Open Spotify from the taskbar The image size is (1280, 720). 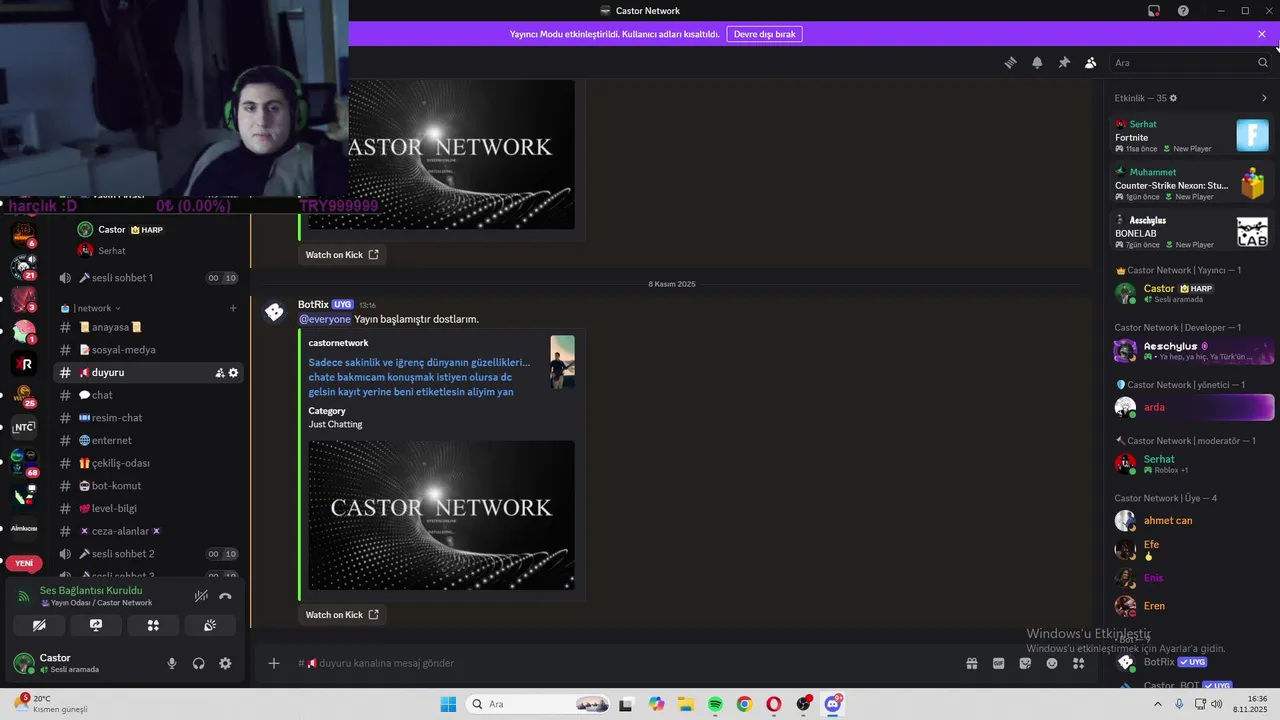click(x=716, y=704)
